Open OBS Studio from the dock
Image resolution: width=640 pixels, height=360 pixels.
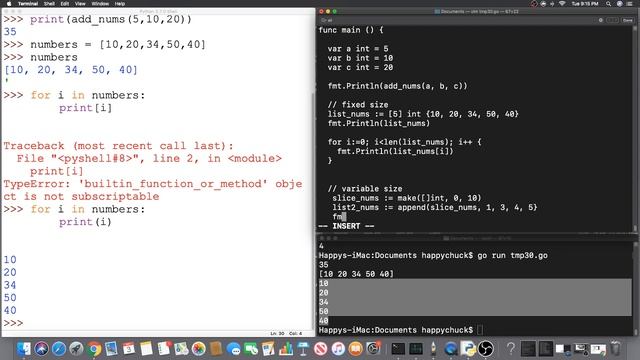[x=486, y=349]
